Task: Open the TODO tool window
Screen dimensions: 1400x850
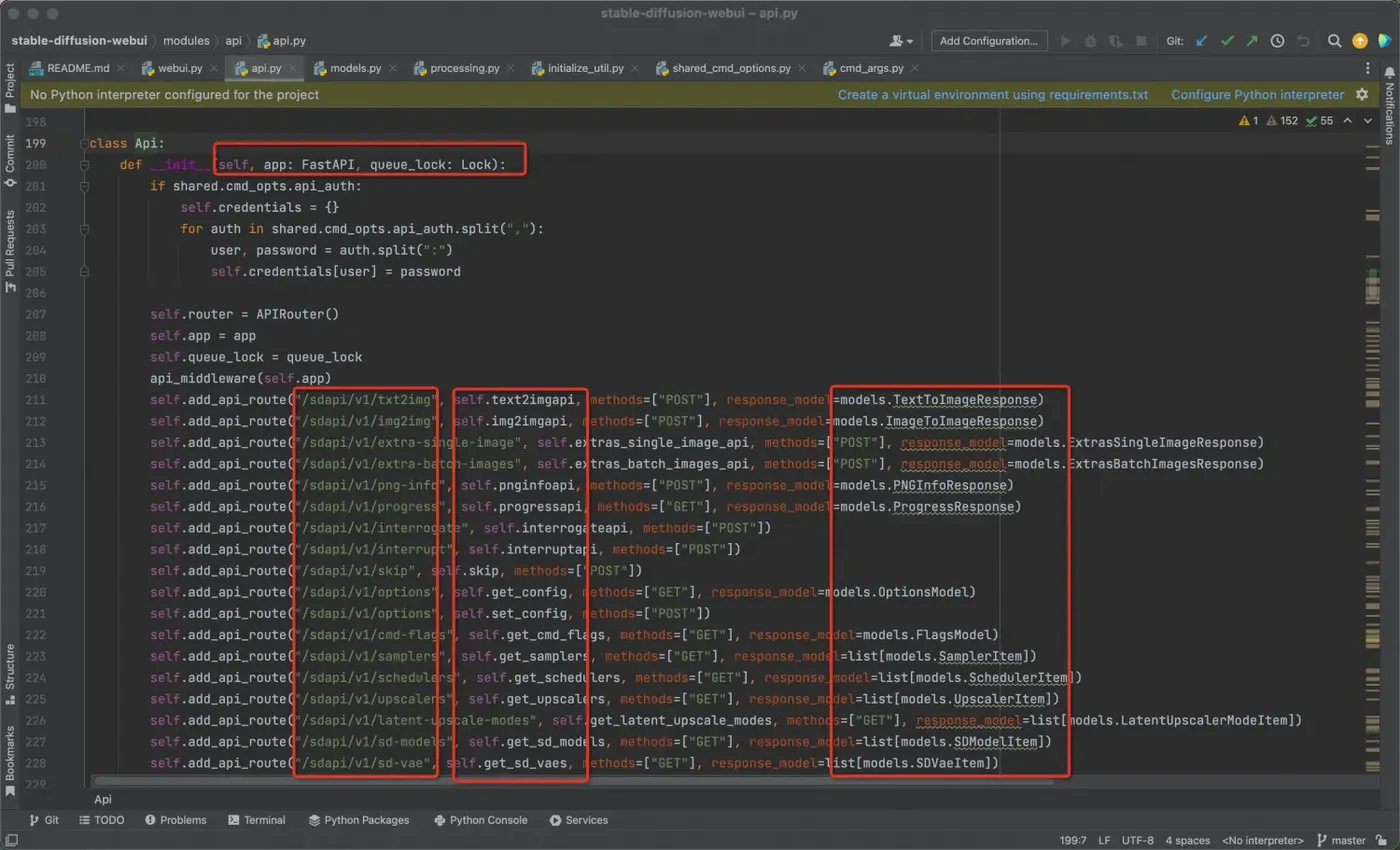Action: pyautogui.click(x=101, y=820)
